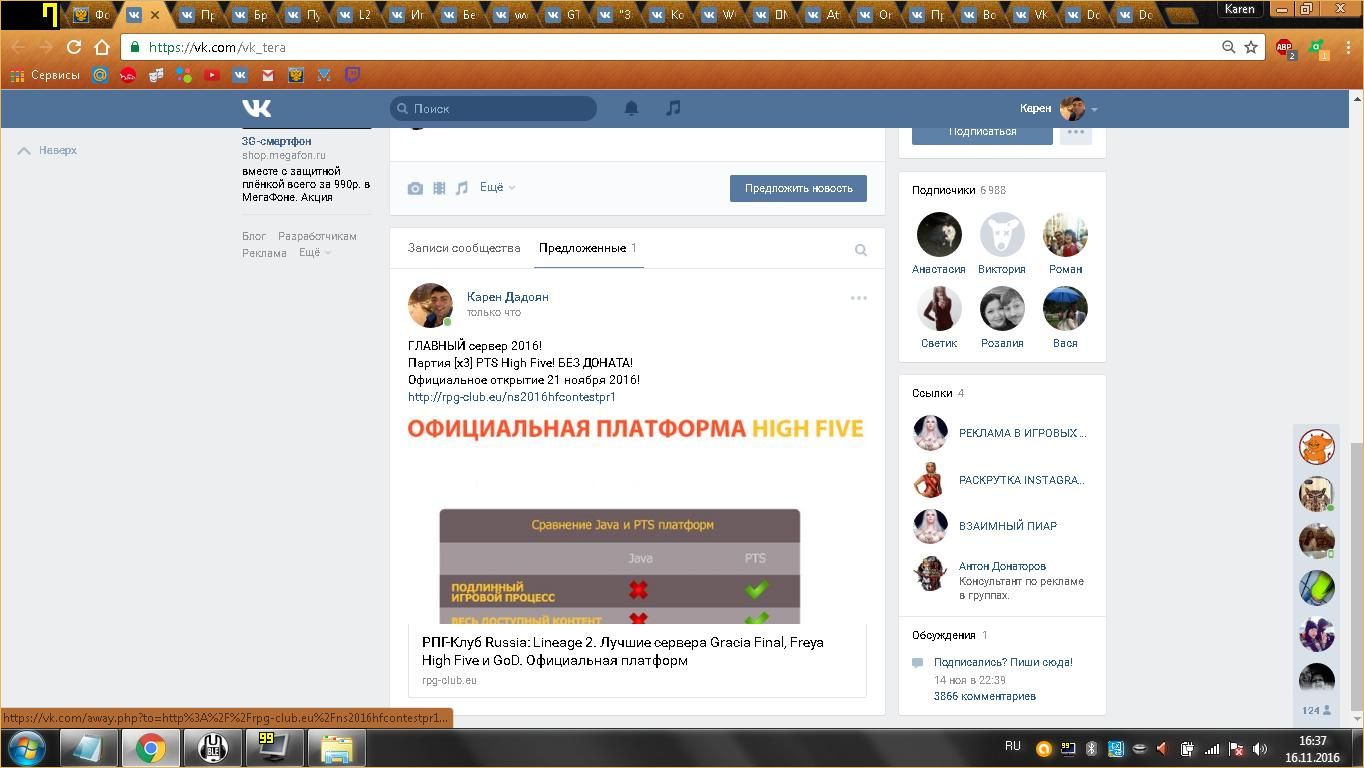The image size is (1364, 768).
Task: Open the volume speaker tray icon
Action: coord(1260,748)
